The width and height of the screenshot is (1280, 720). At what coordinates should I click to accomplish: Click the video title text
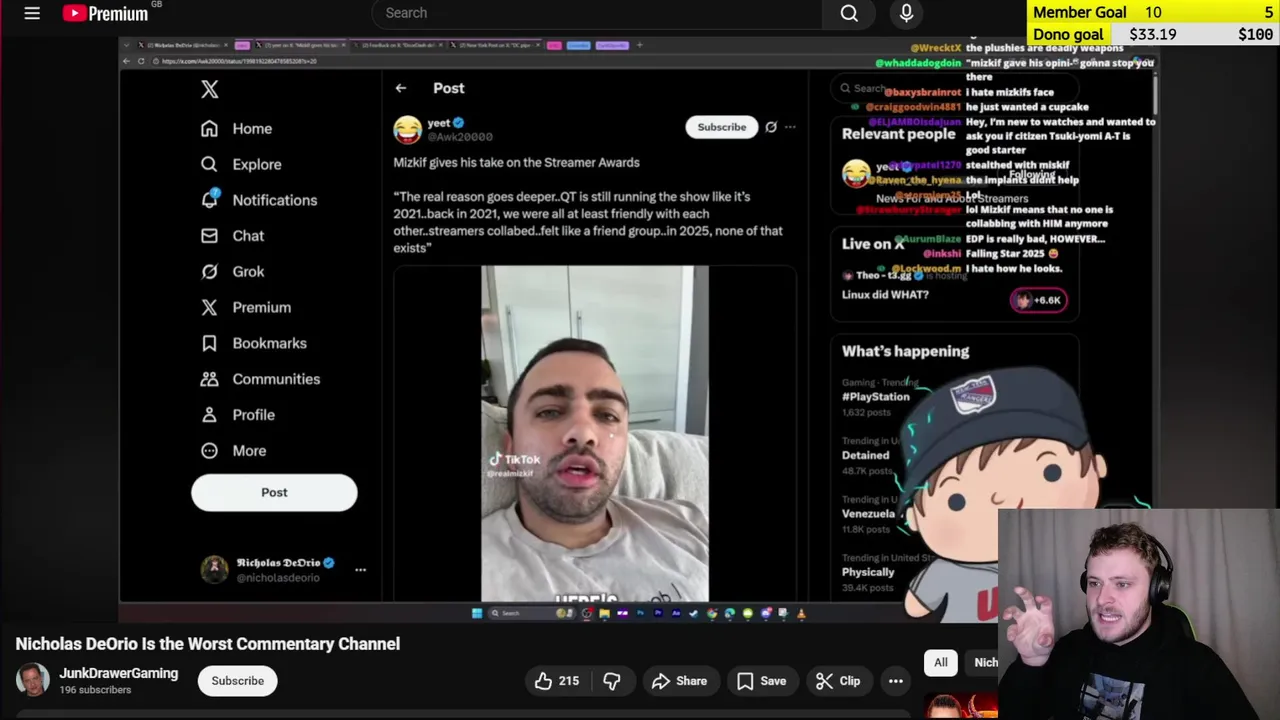tap(208, 644)
